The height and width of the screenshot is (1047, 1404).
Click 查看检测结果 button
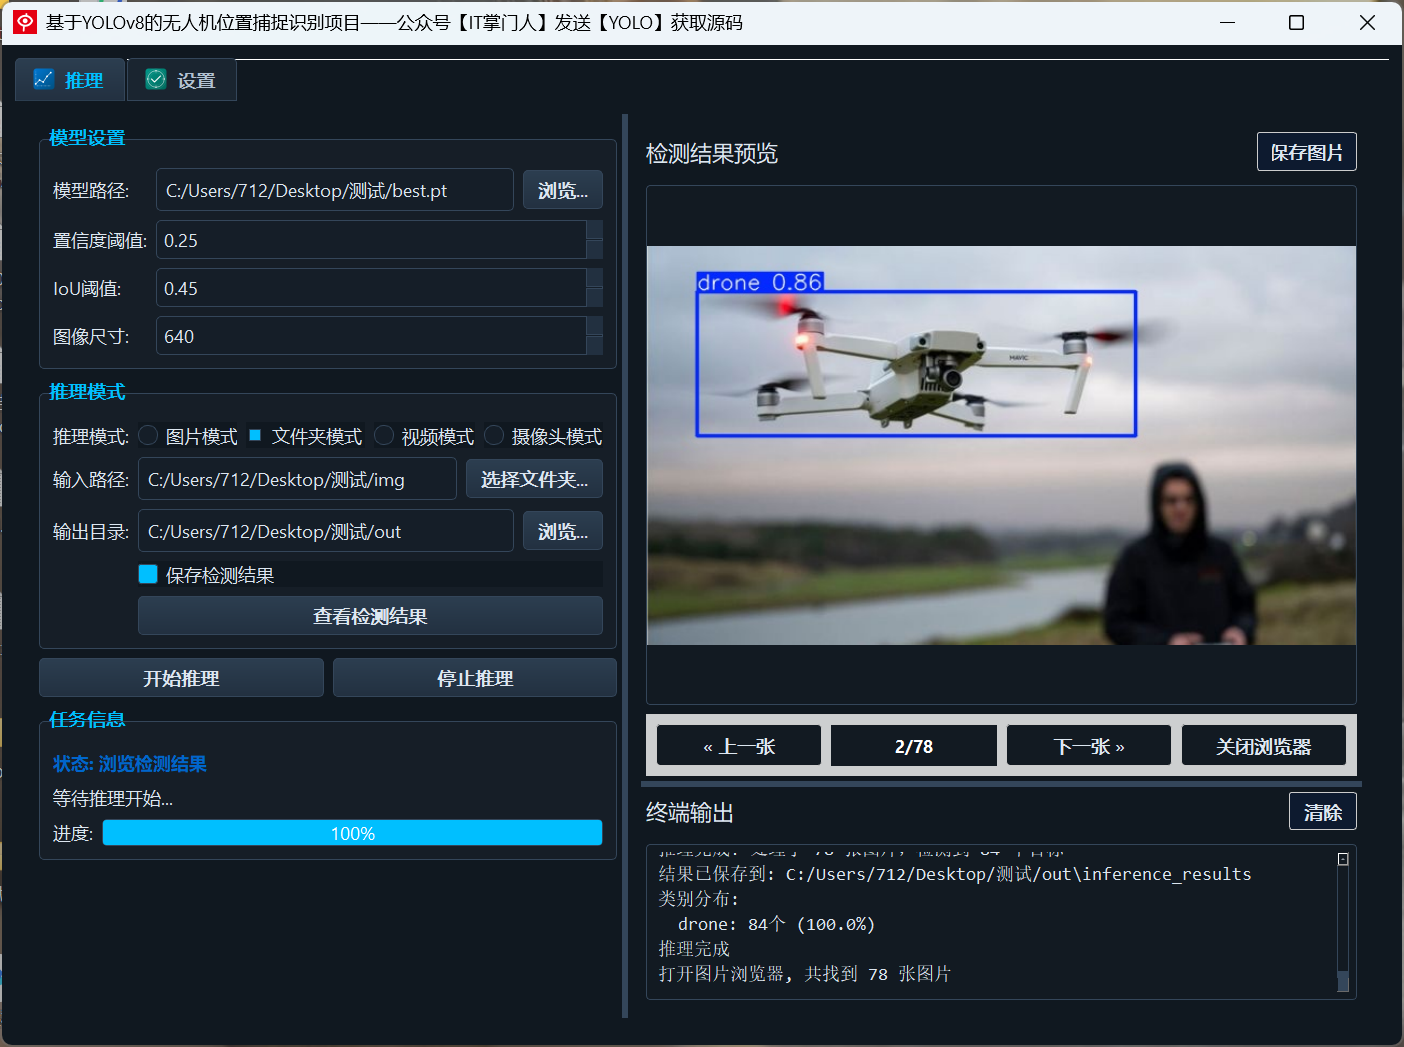[x=370, y=616]
